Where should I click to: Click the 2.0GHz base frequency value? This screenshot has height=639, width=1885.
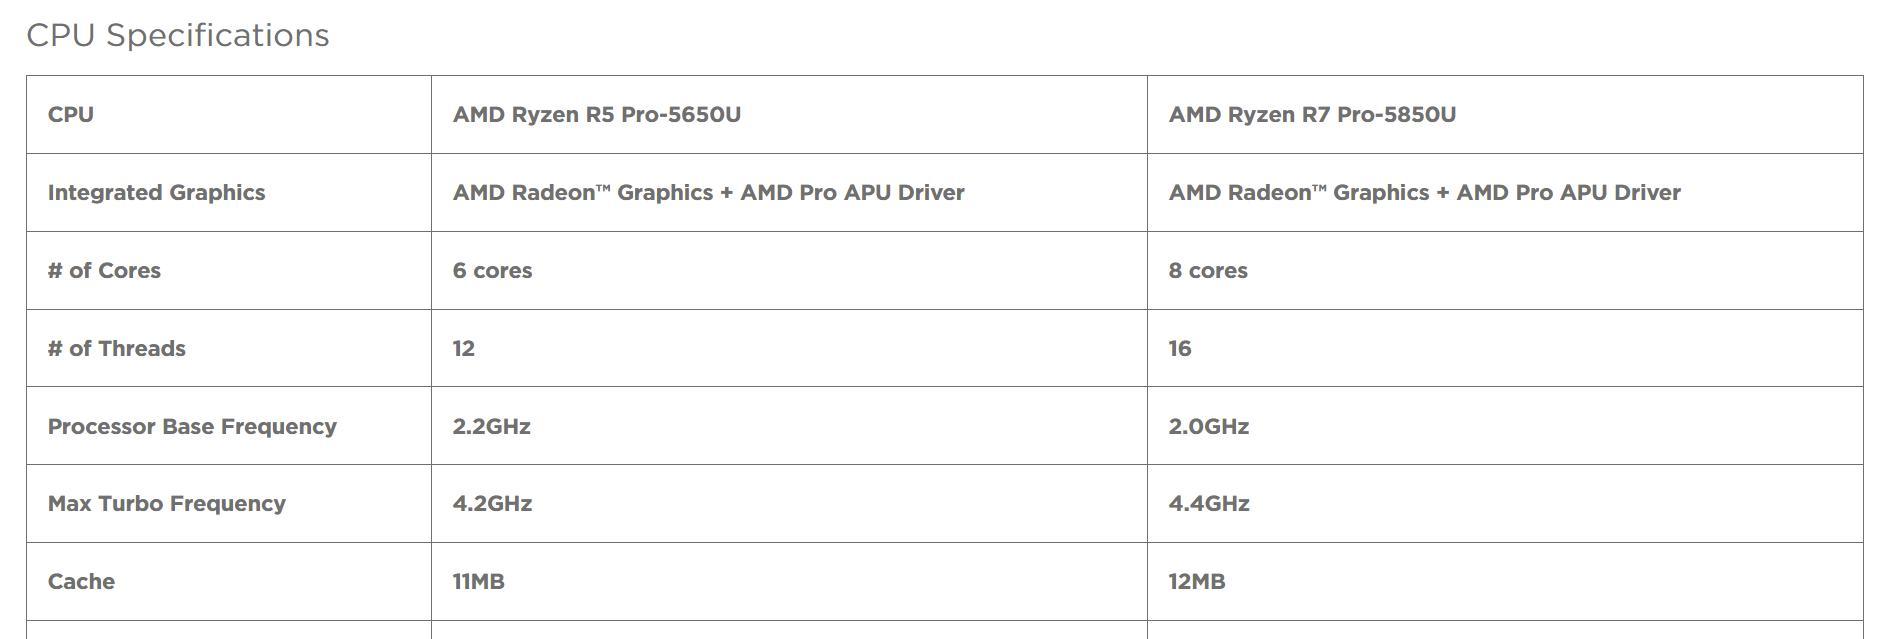pyautogui.click(x=1208, y=426)
